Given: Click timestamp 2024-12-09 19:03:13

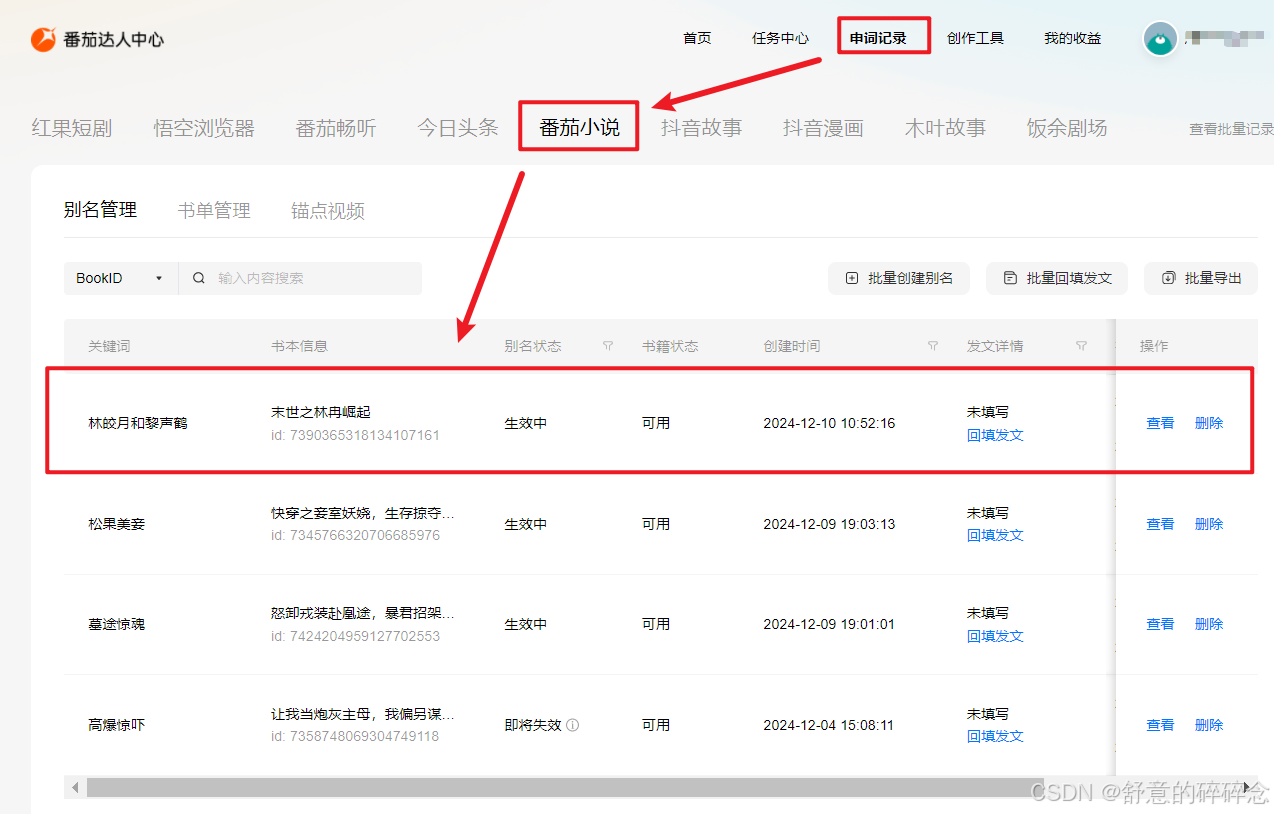Looking at the screenshot, I should pos(829,524).
